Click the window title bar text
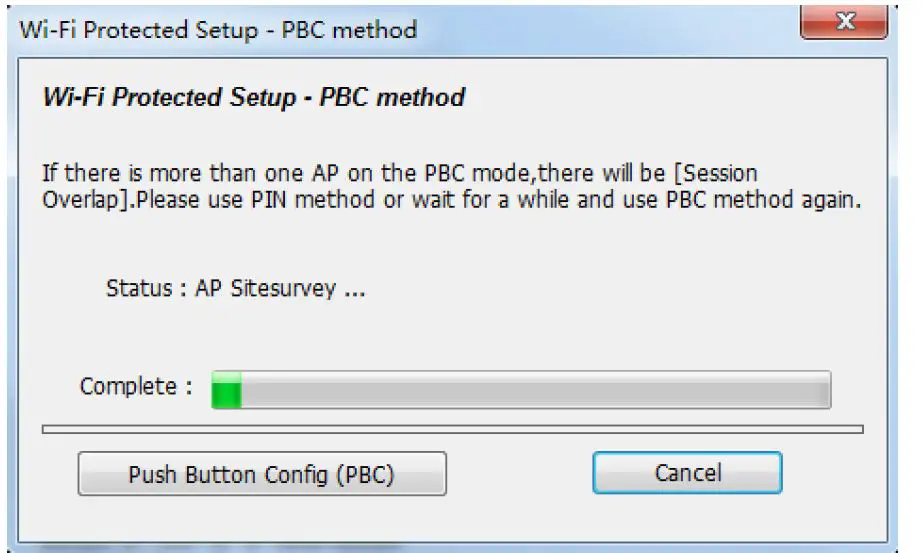 [x=217, y=30]
